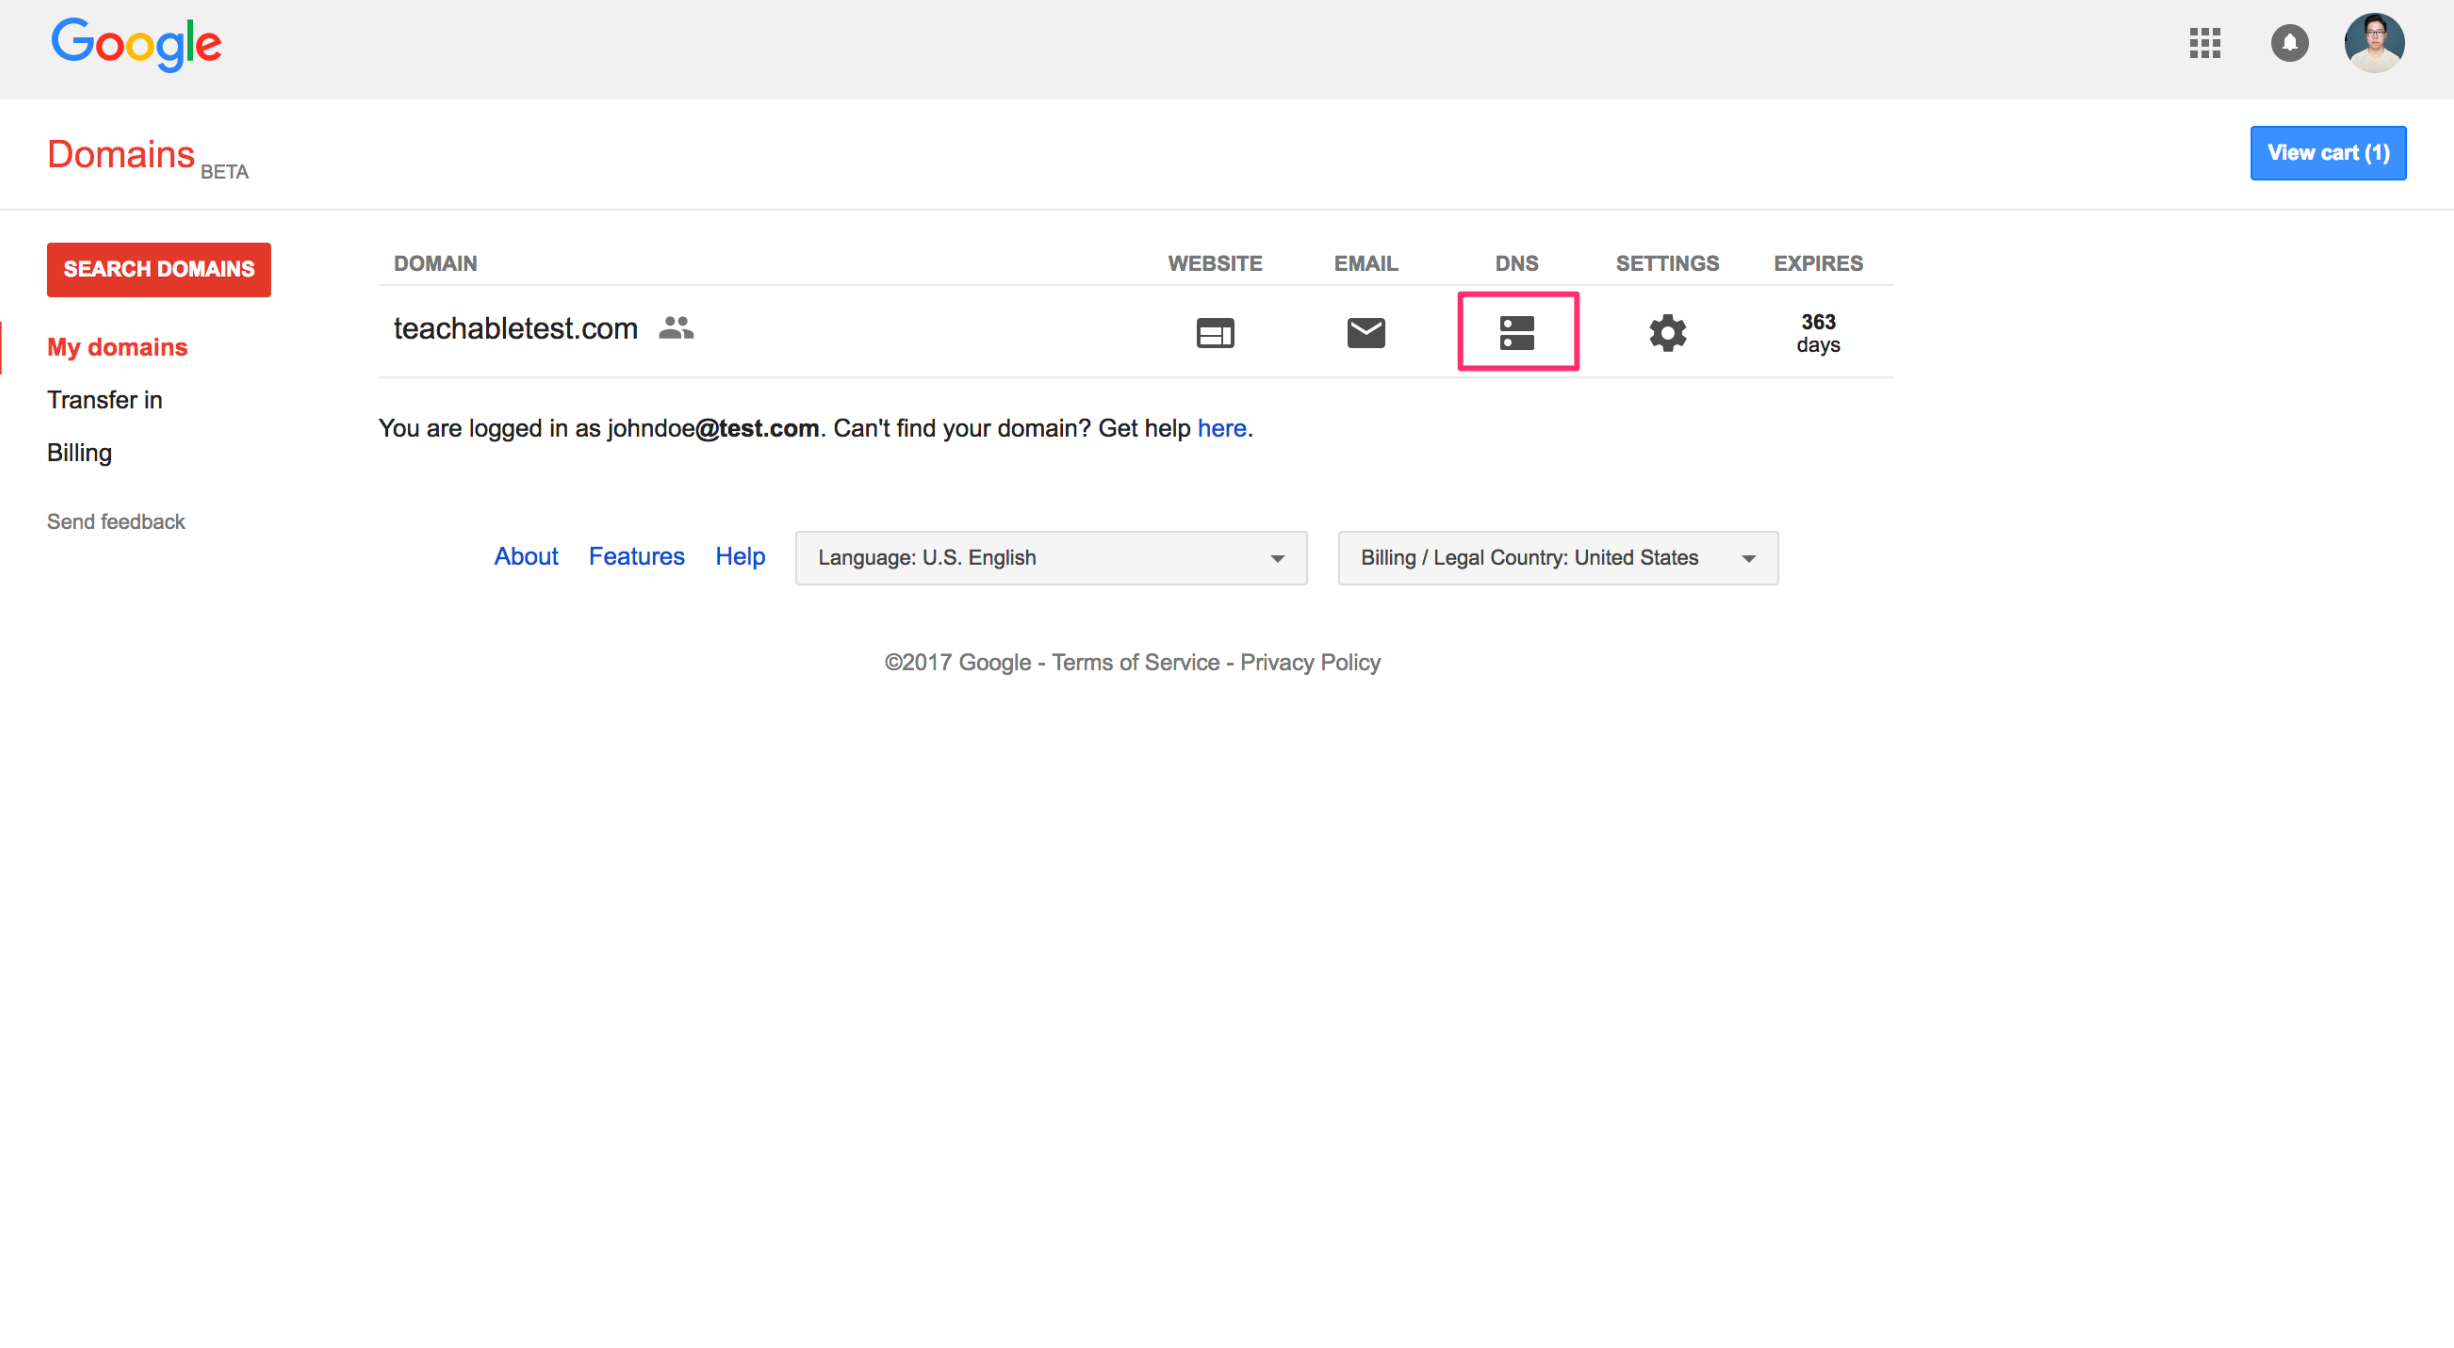Click the Transfer in menu item
This screenshot has width=2454, height=1348.
tap(105, 400)
